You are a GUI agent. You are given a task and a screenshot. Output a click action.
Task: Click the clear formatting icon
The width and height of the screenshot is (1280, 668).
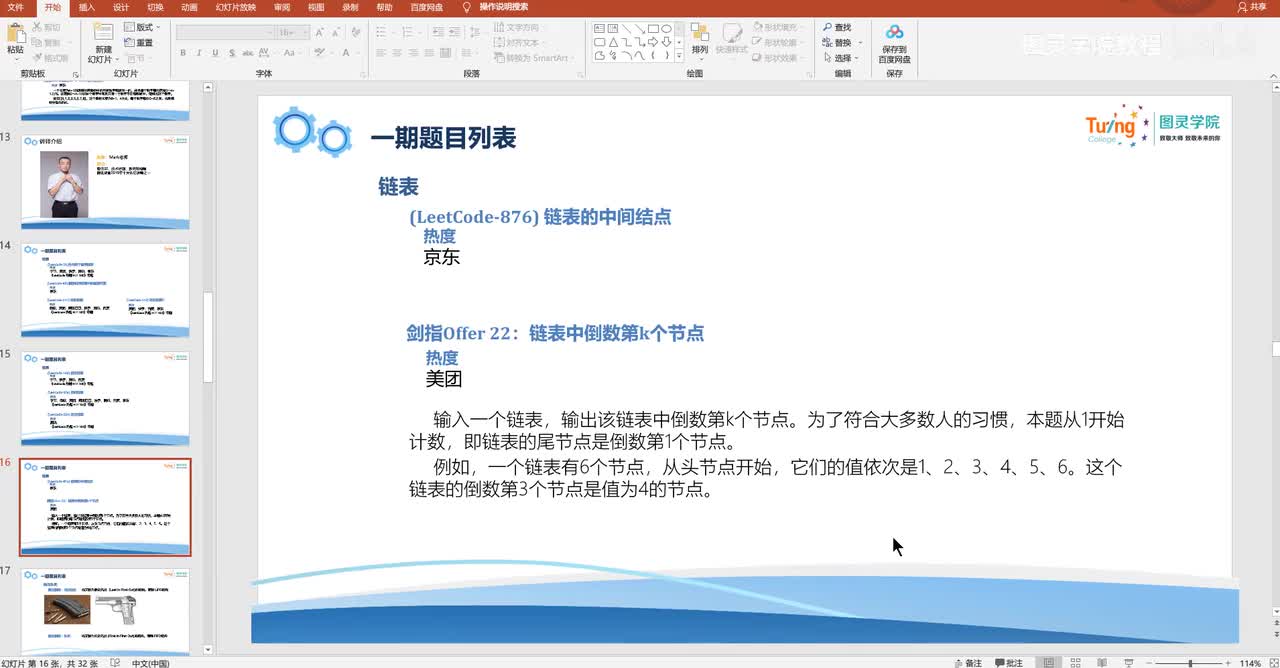[356, 32]
